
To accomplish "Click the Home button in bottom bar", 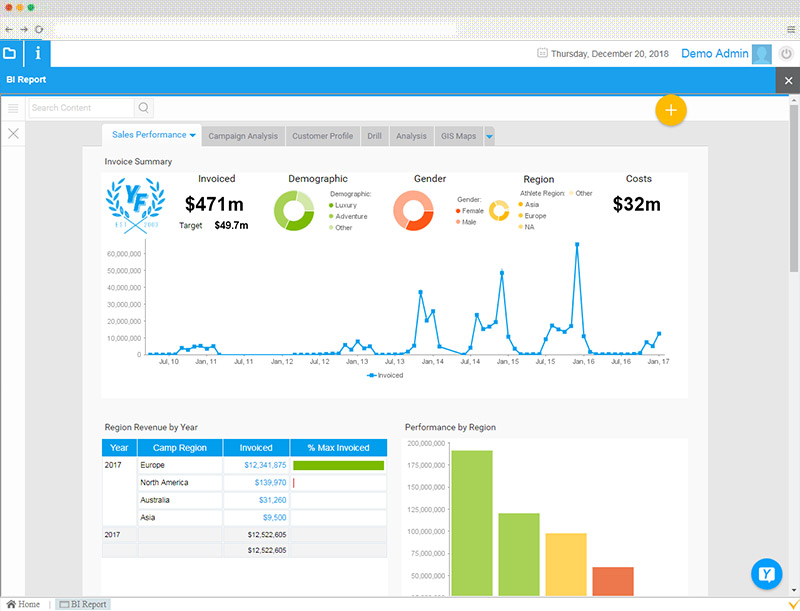I will 24,604.
